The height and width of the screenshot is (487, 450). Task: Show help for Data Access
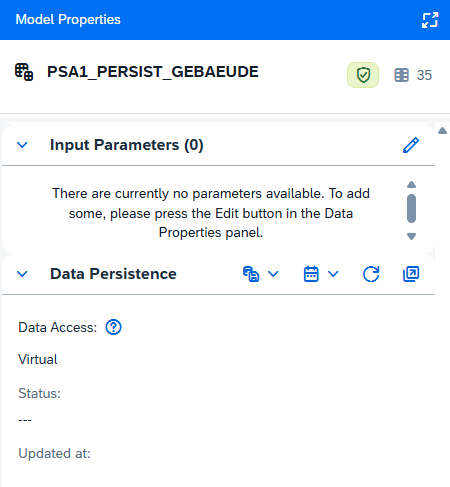pyautogui.click(x=113, y=327)
